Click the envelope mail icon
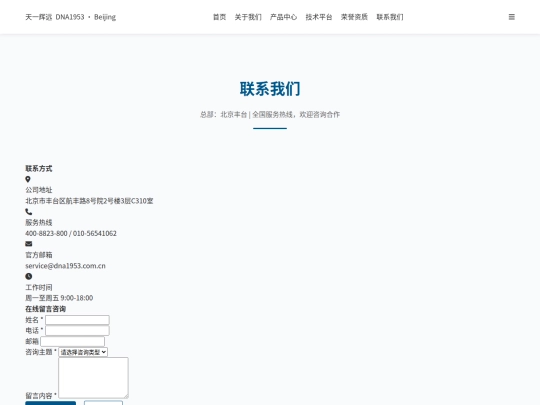 (x=29, y=244)
